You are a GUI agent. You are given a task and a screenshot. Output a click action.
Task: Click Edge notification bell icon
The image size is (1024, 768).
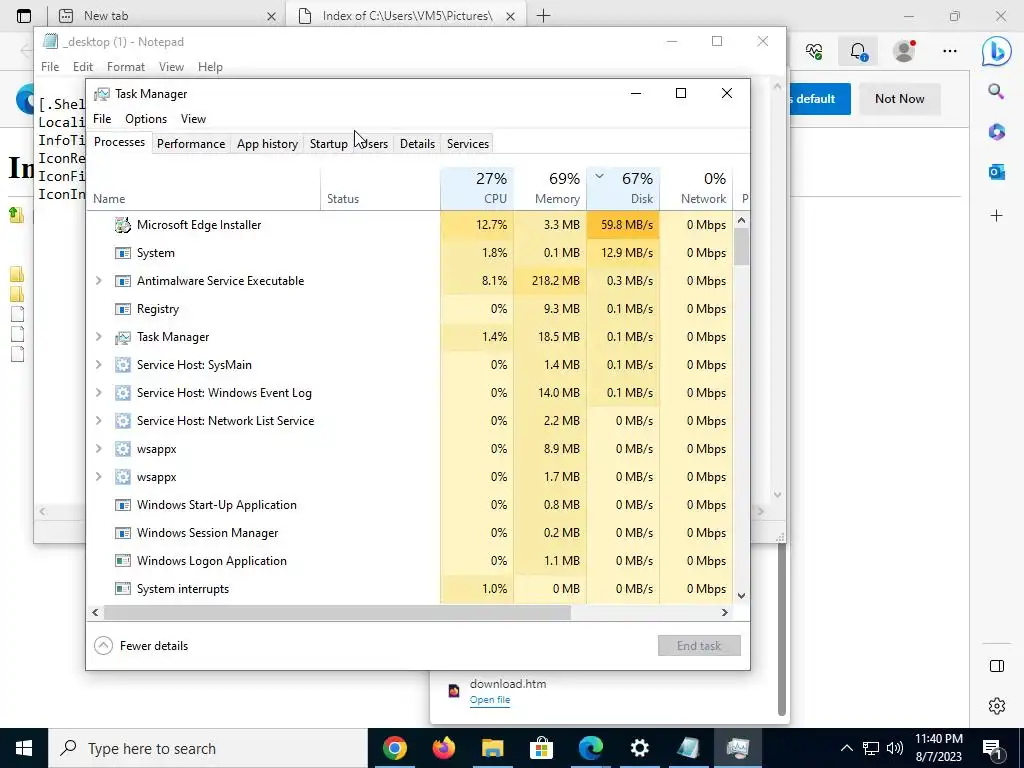(858, 52)
